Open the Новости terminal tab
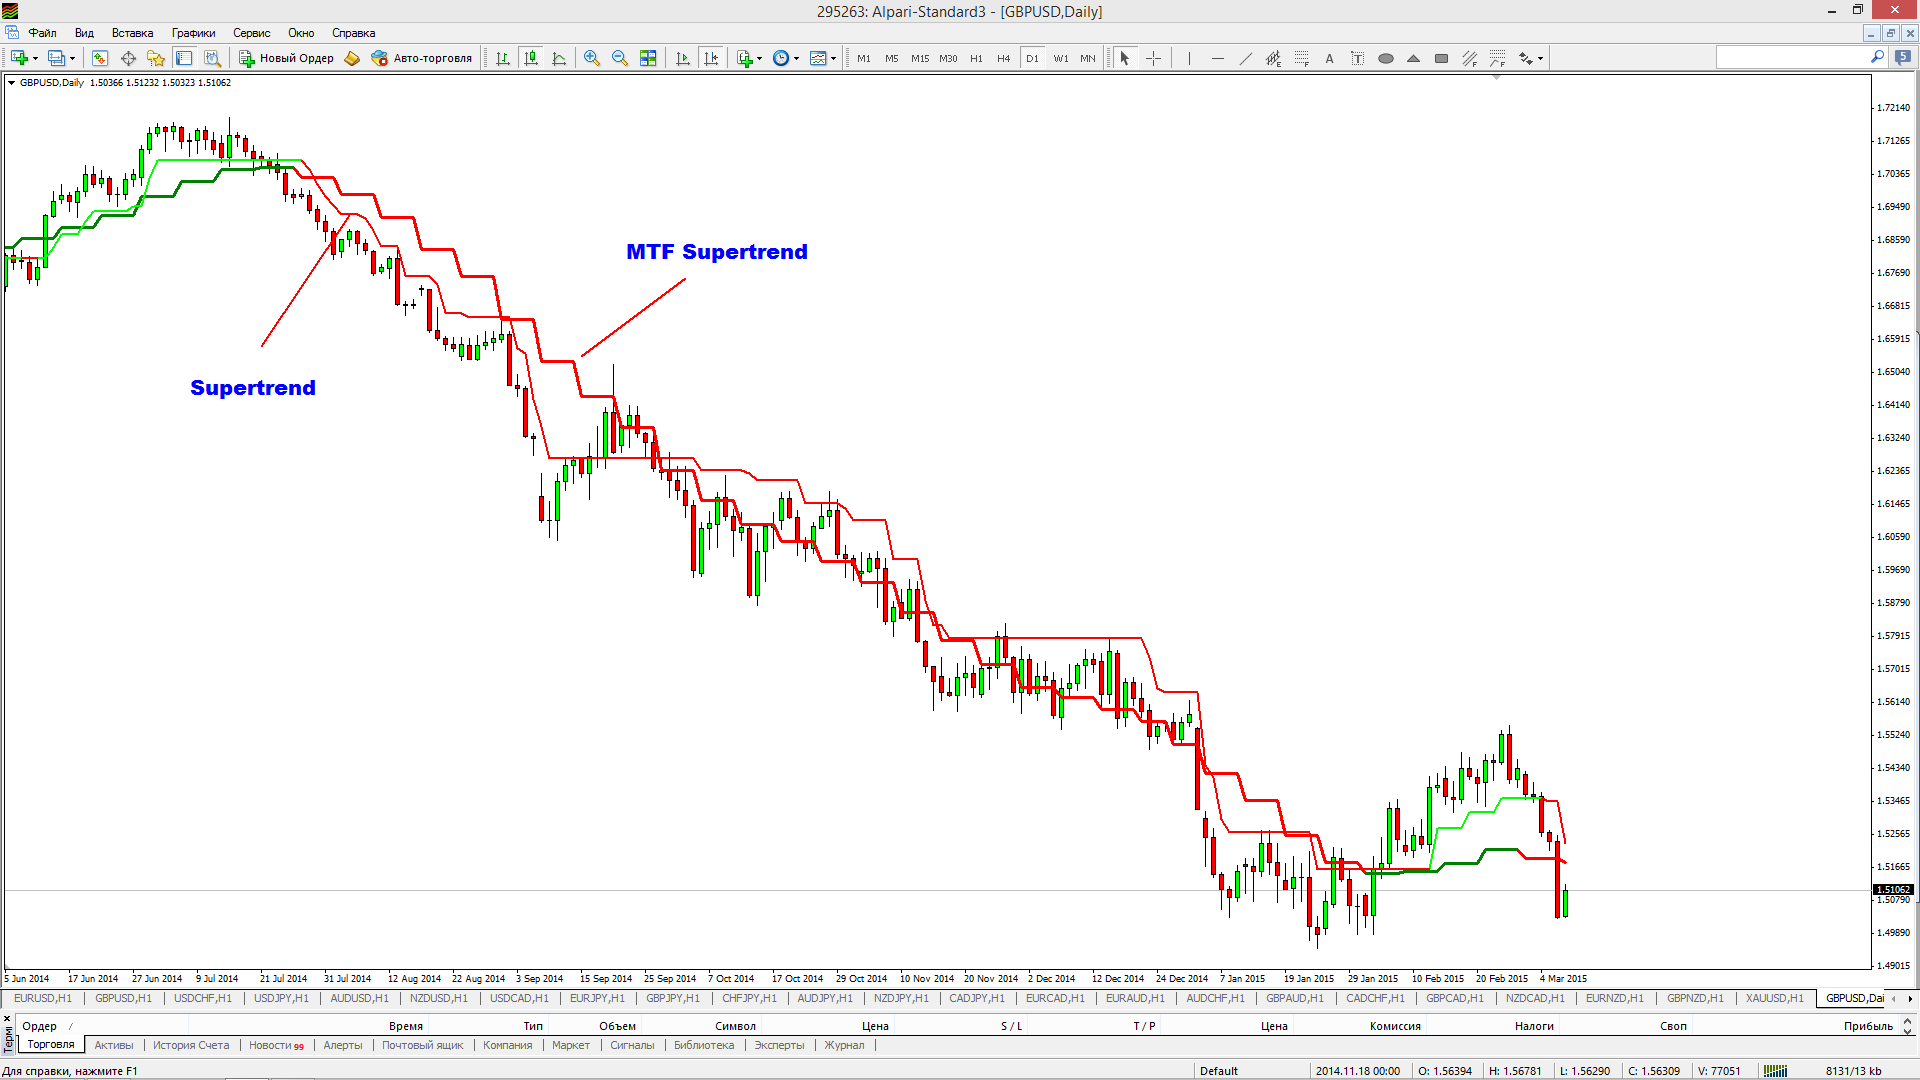Image resolution: width=1920 pixels, height=1080 pixels. [276, 1045]
